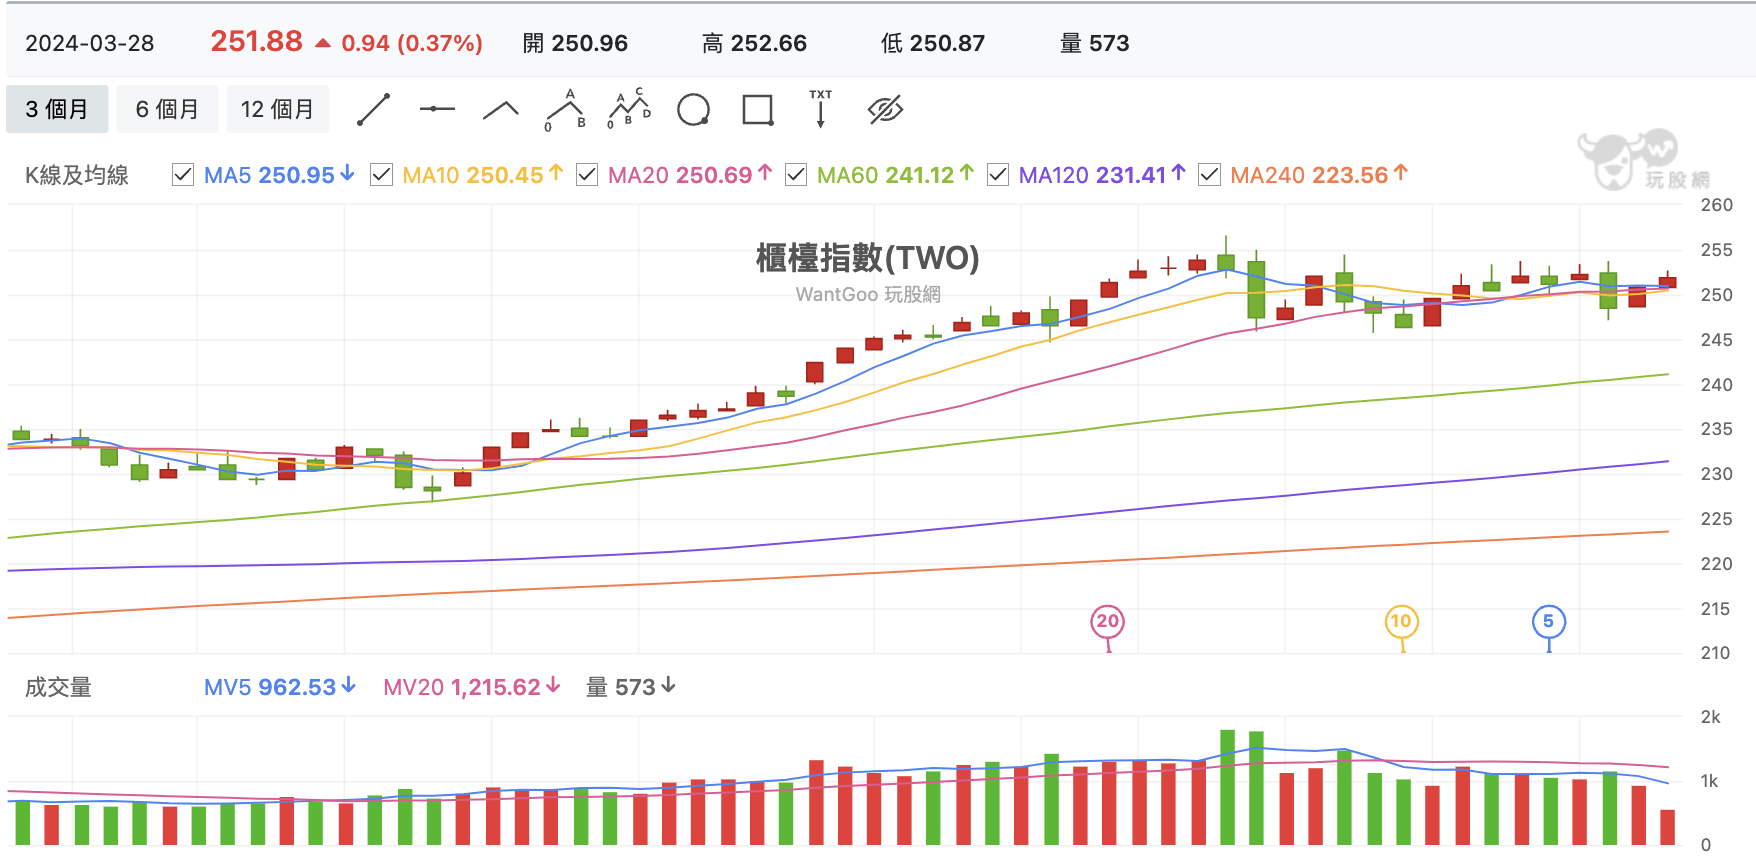Viewport: 1756px width, 856px height.
Task: Uncheck the MA240 moving average checkbox
Action: [x=1209, y=175]
